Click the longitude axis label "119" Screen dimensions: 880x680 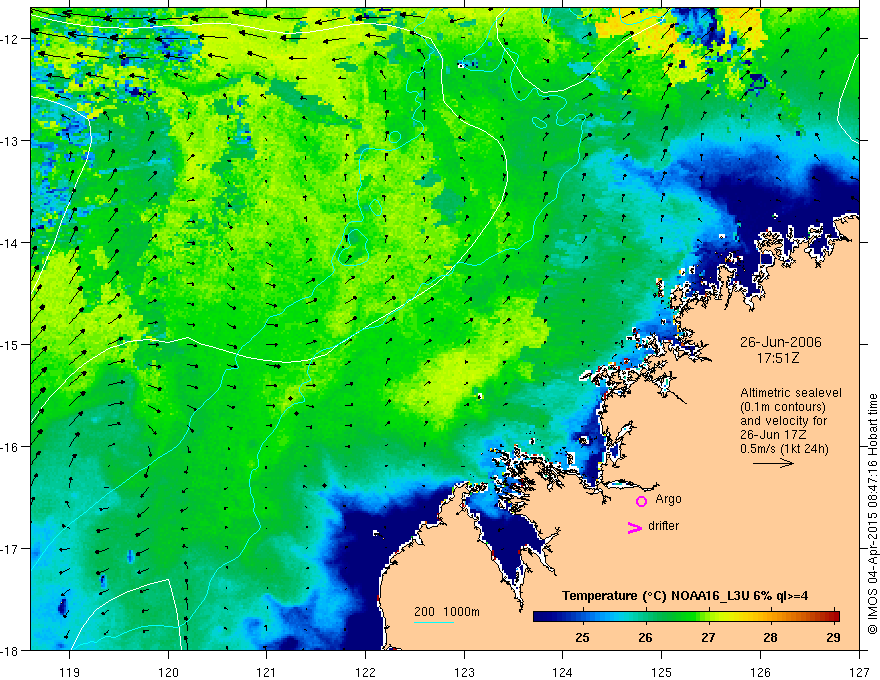70,672
